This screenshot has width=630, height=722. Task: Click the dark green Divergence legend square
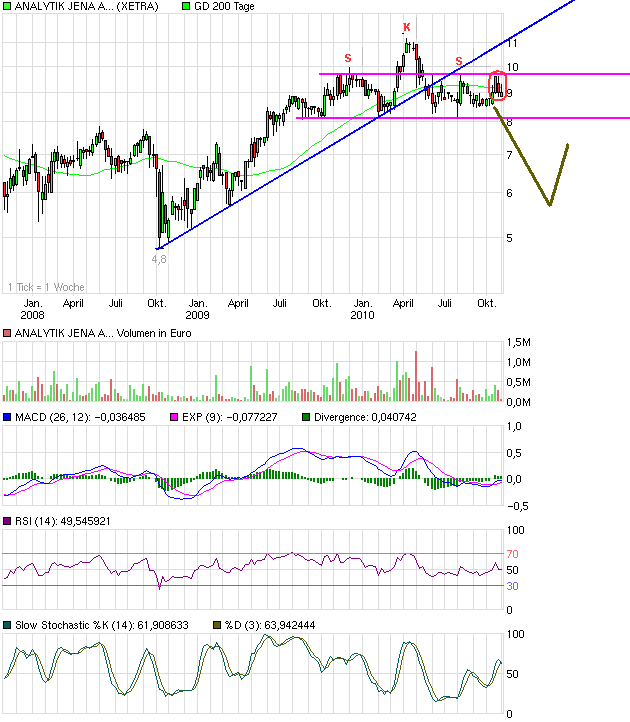[306, 417]
